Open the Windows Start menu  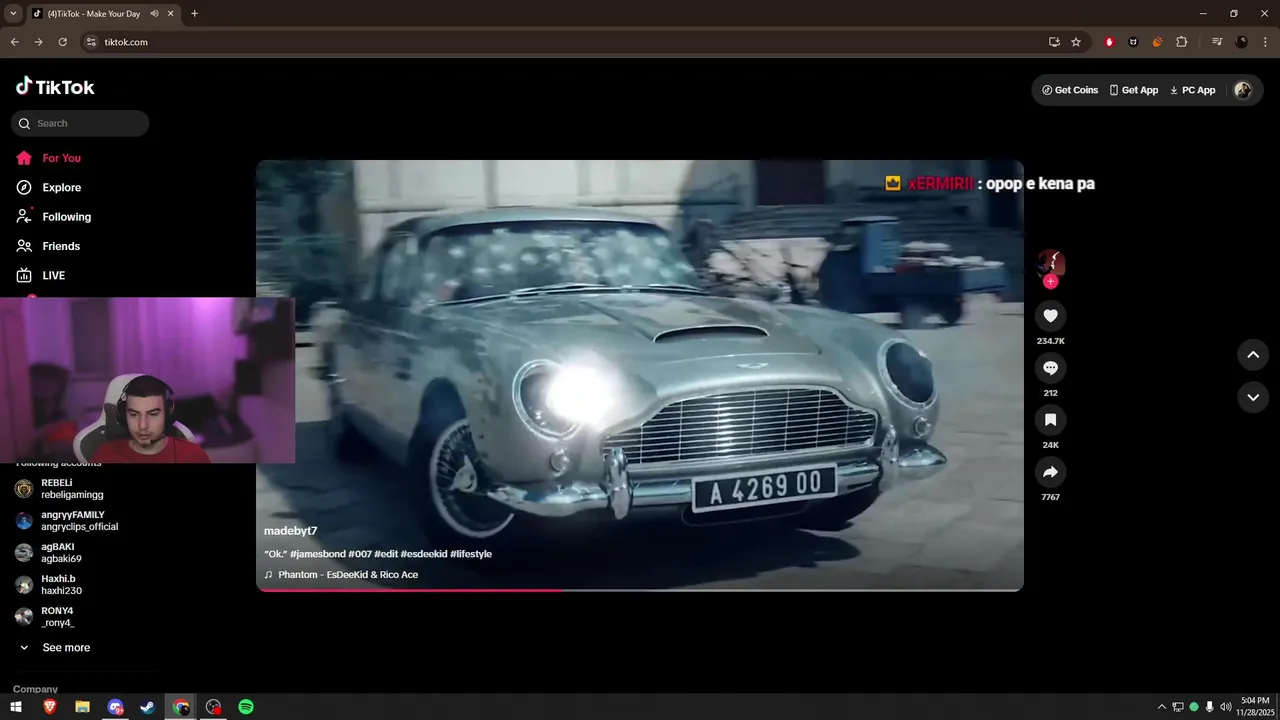tap(16, 707)
